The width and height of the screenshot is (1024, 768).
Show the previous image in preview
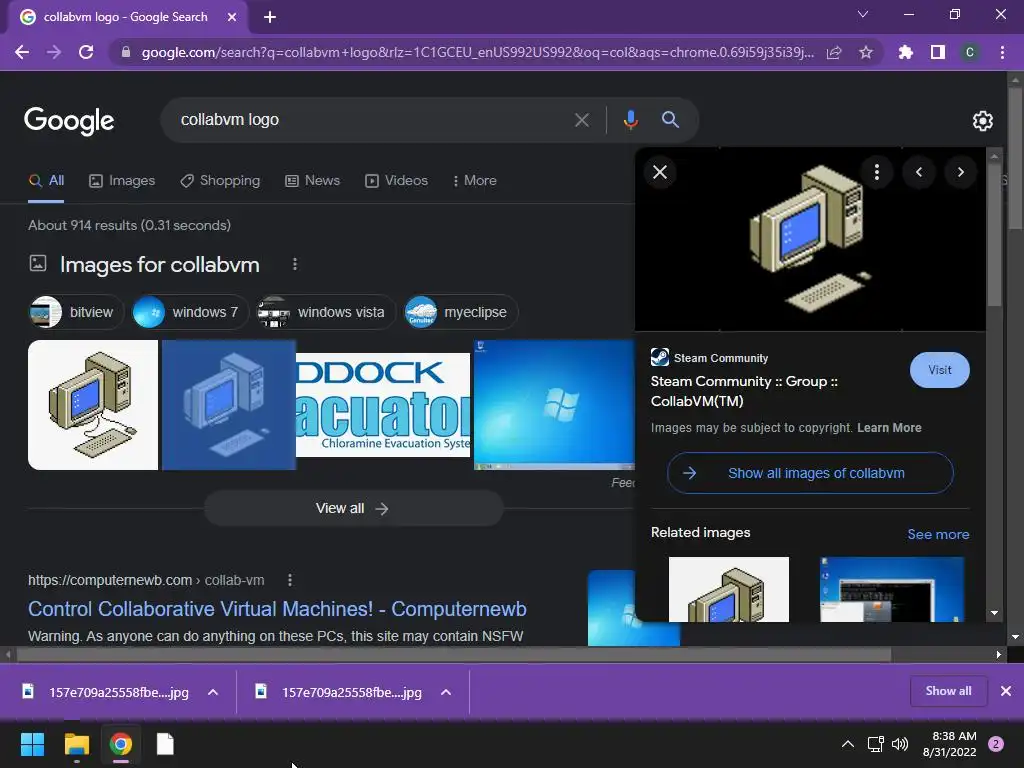click(x=919, y=172)
